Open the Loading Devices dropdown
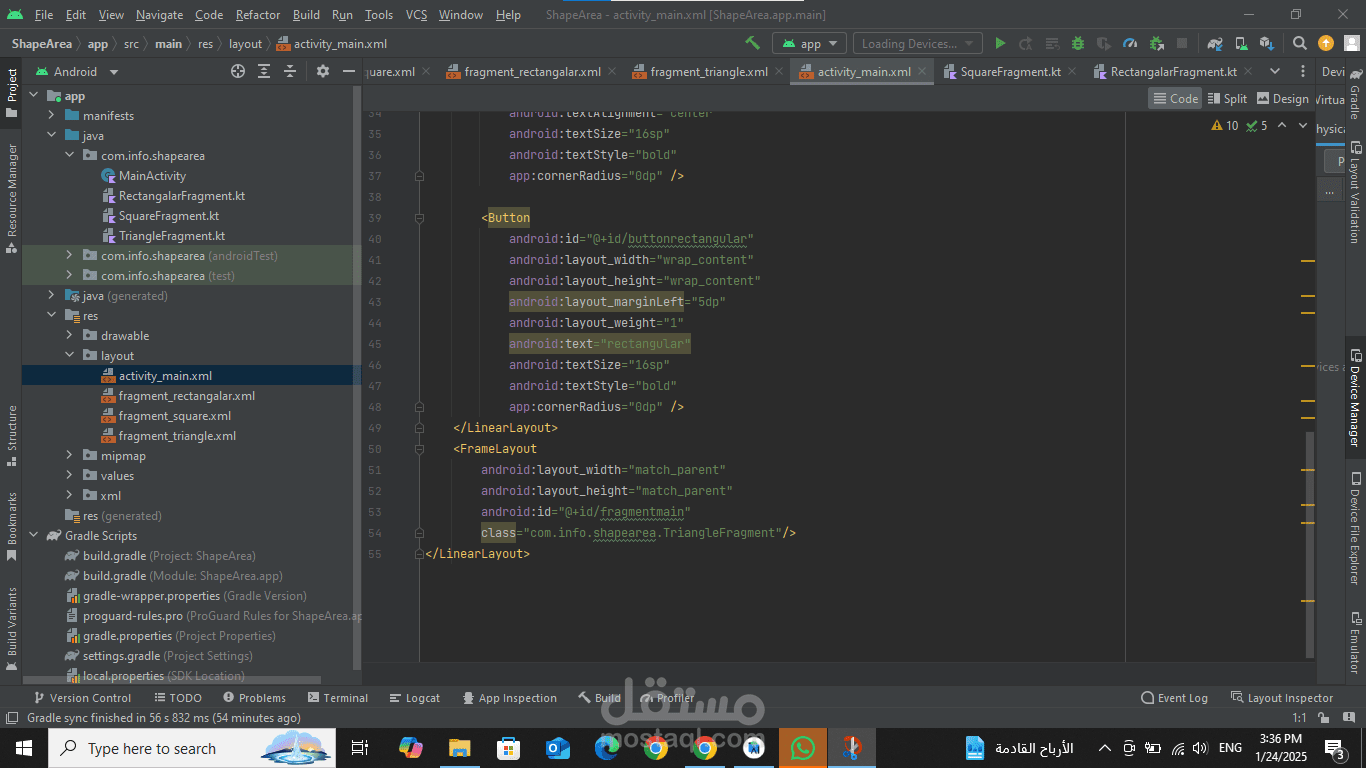 point(919,43)
